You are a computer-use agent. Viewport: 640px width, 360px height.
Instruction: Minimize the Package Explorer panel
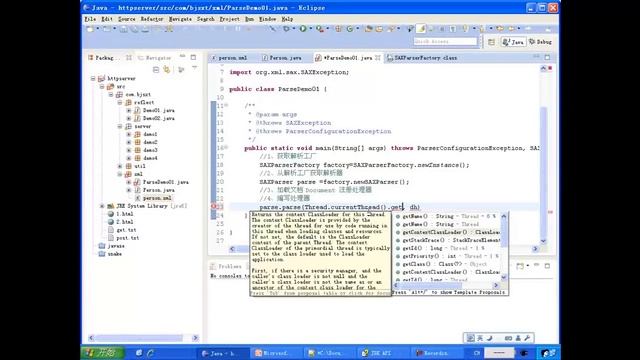pos(182,56)
